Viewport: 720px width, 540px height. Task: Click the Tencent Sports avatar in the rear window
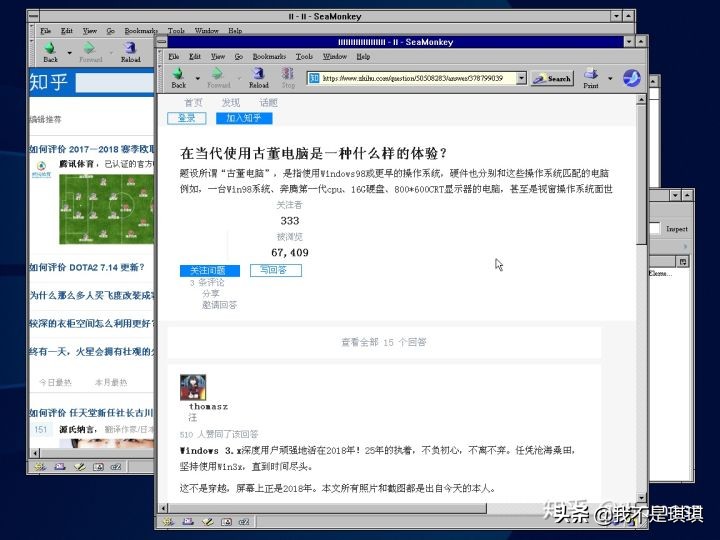point(41,169)
